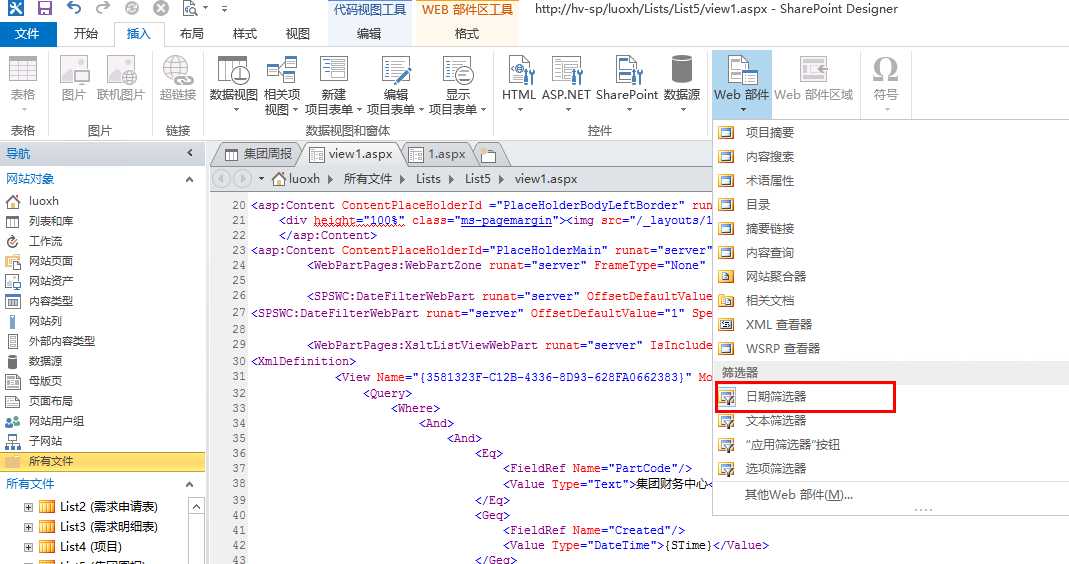Click the file tree scrollbar up arrow
Screen dimensions: 1069x564
click(196, 507)
